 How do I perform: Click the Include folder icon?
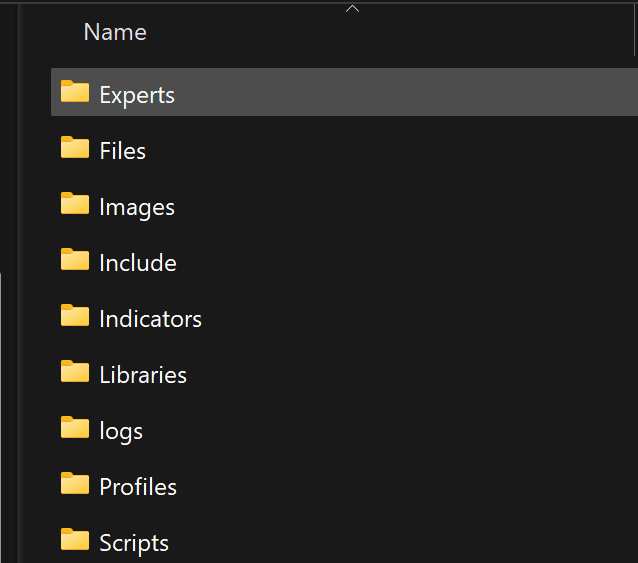pos(75,259)
